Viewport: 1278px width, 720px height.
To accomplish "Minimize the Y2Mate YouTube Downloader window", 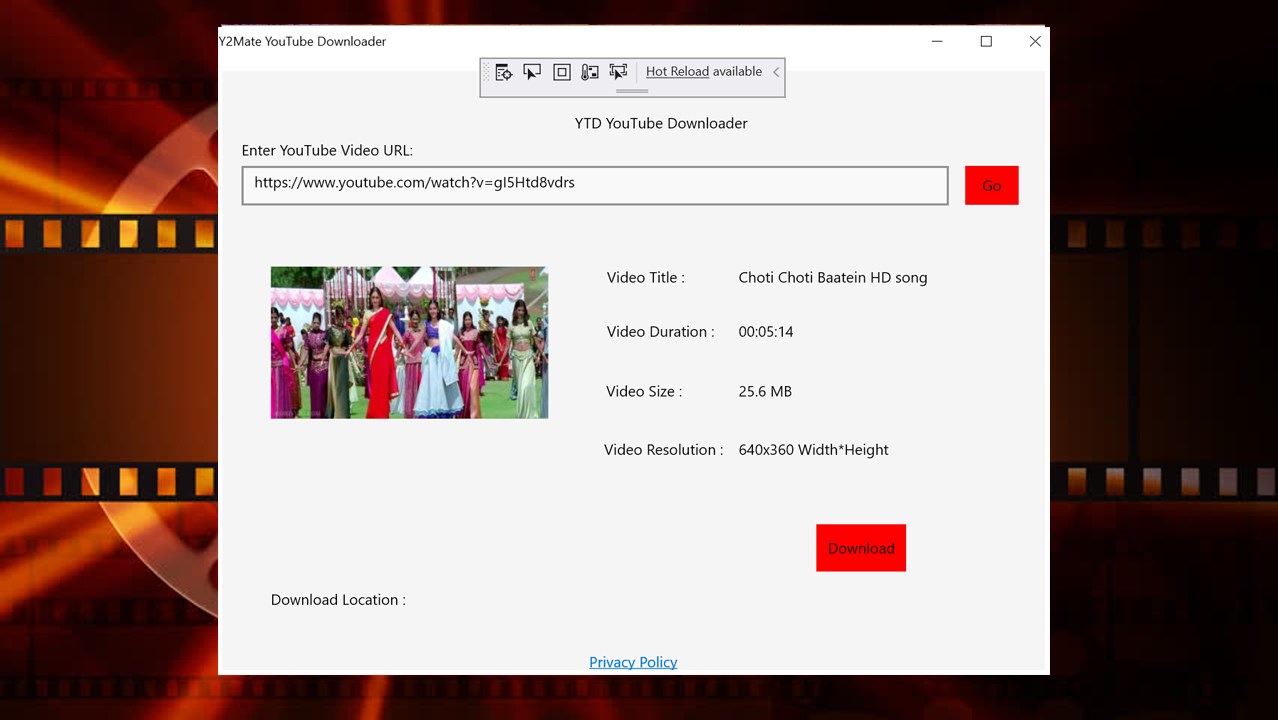I will pos(937,41).
